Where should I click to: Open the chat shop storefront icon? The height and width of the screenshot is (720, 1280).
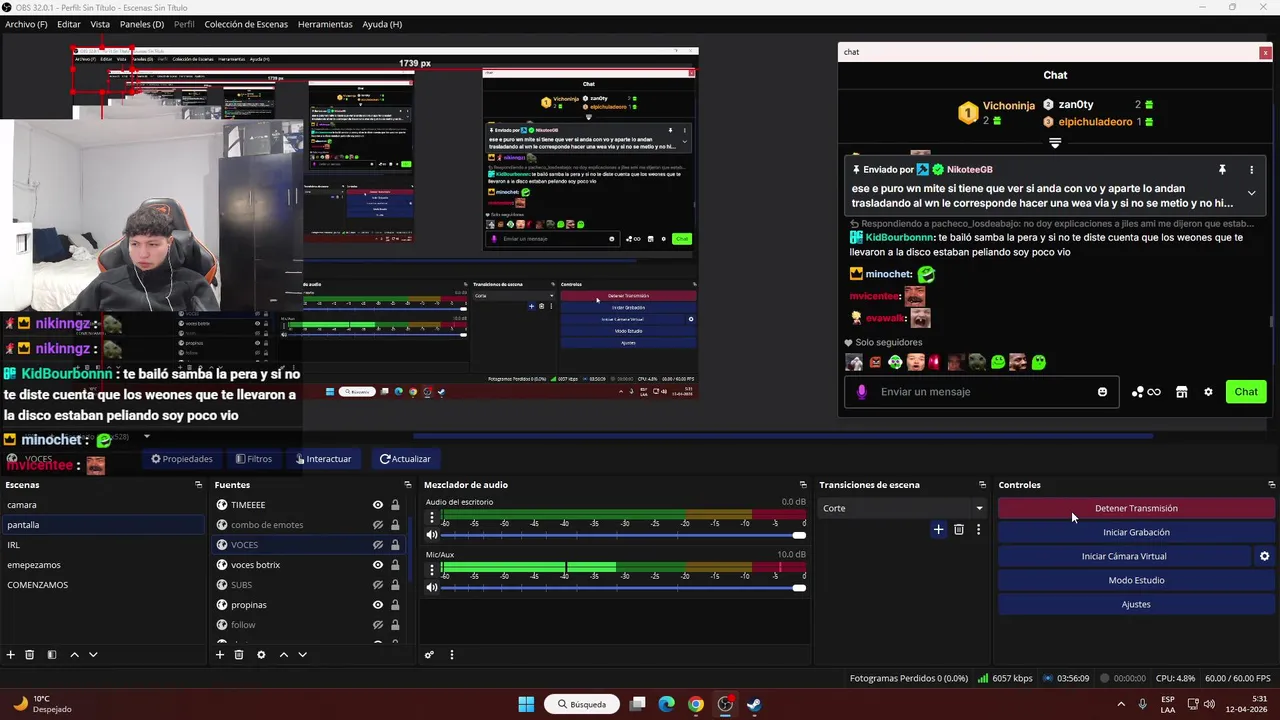click(1182, 392)
